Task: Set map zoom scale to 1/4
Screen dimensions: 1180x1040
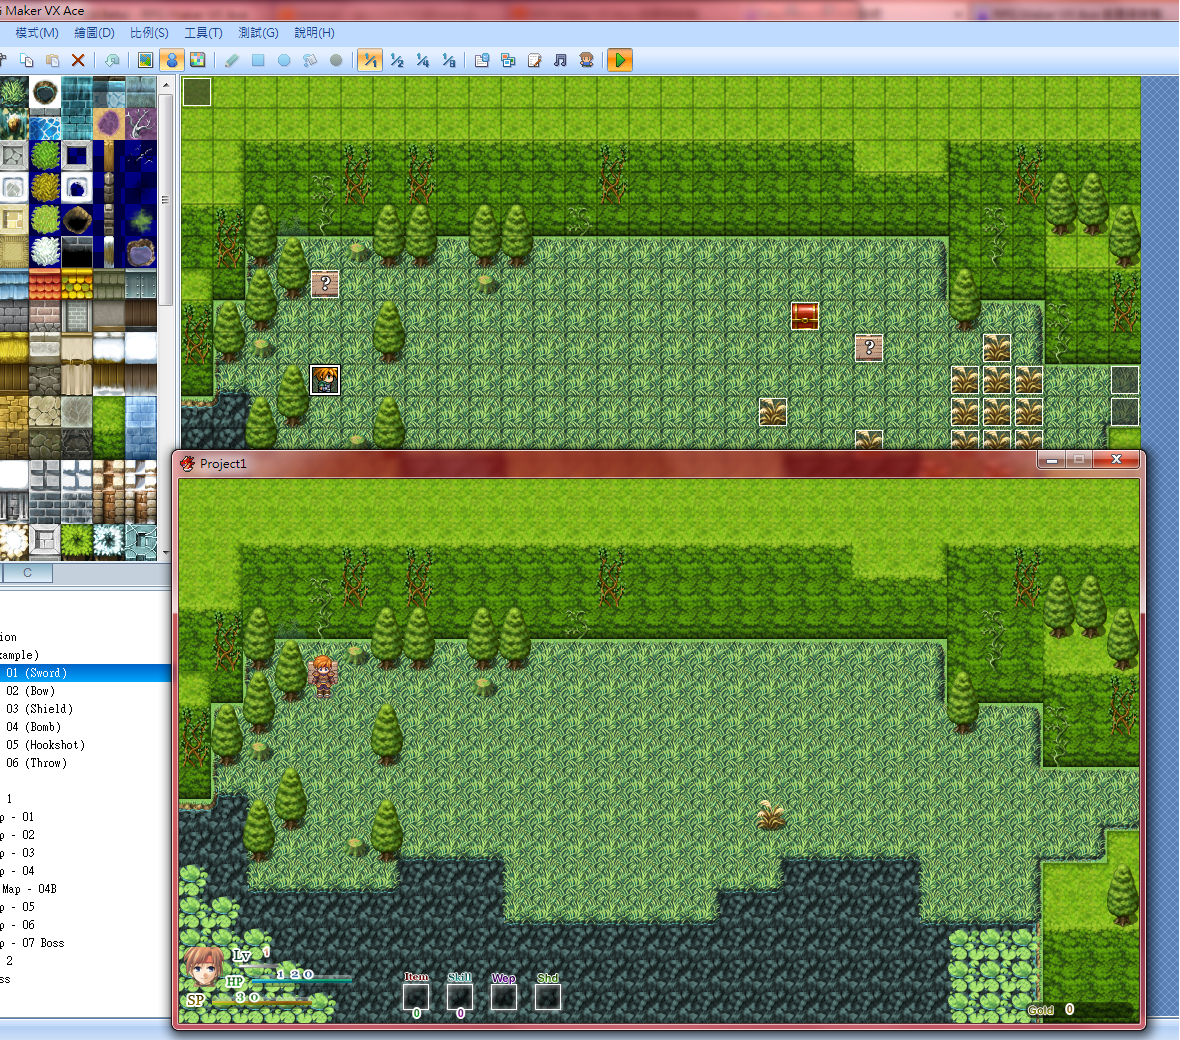Action: point(423,60)
